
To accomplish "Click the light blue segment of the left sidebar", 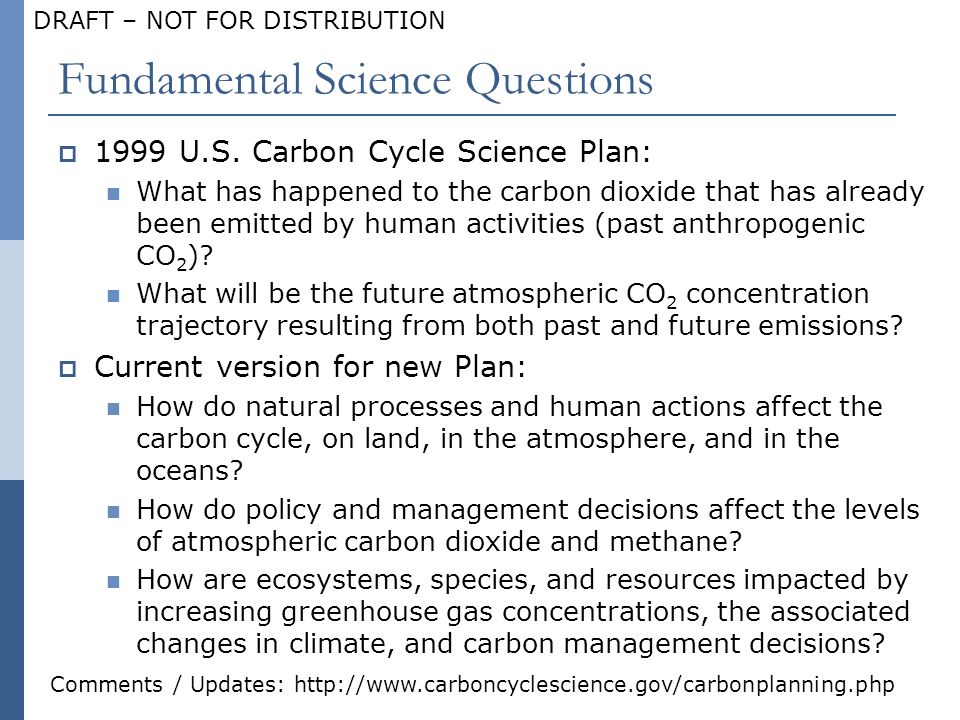I will [x=12, y=360].
